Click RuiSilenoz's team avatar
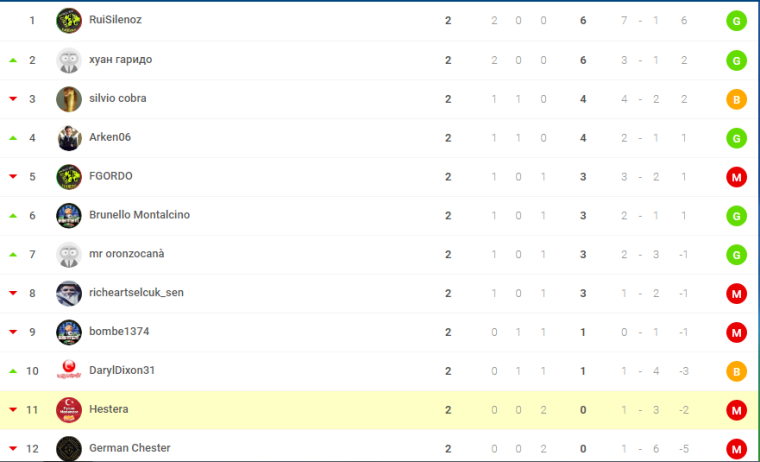 click(69, 21)
